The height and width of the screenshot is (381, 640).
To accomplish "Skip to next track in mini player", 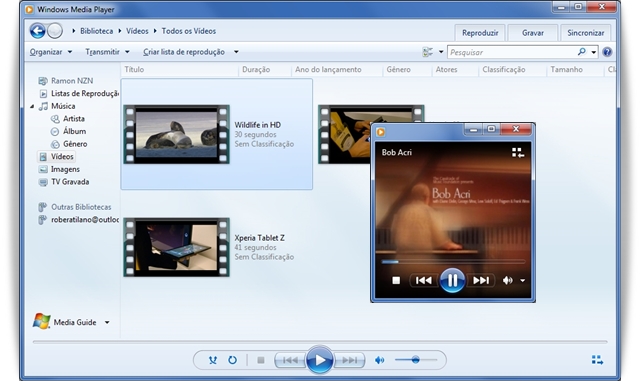I will click(481, 281).
